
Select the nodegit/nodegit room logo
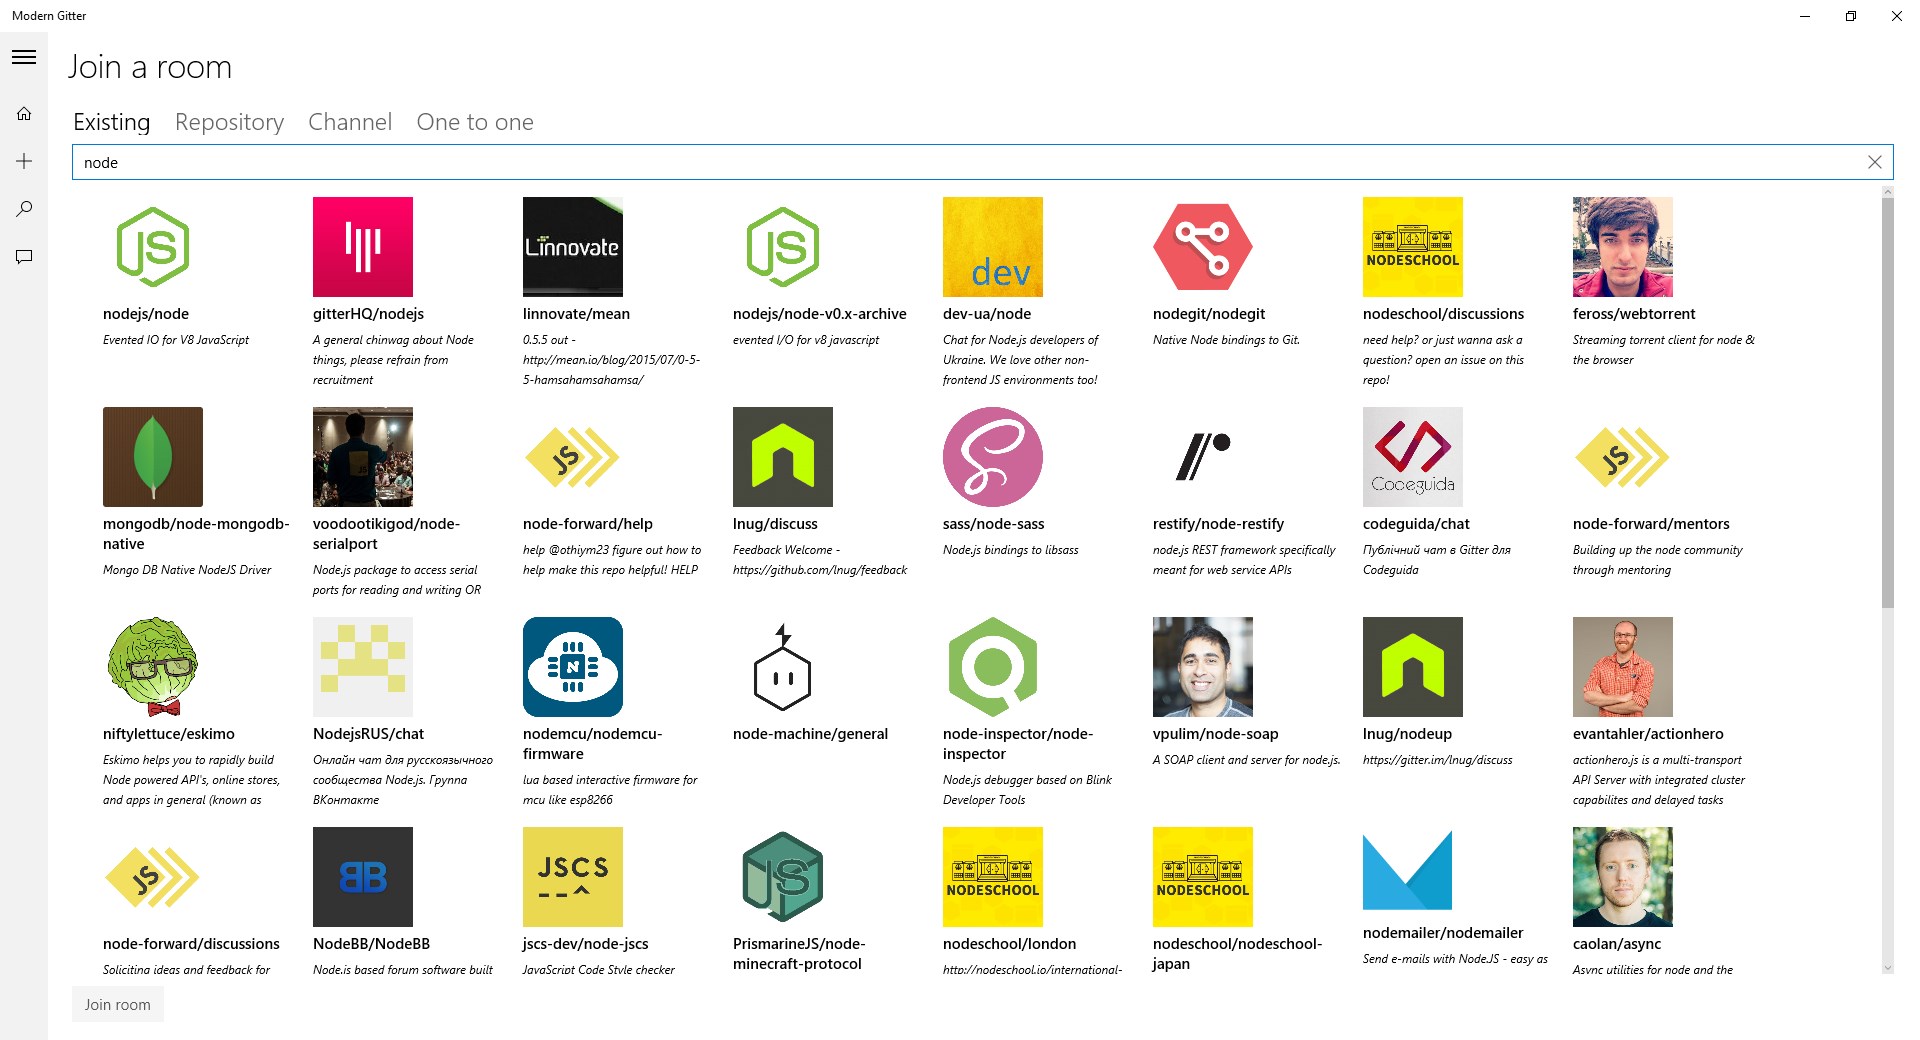[x=1203, y=247]
